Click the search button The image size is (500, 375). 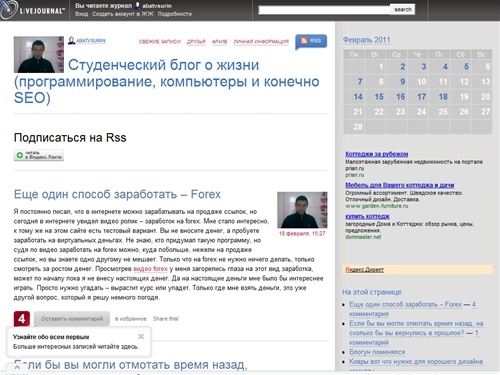403,9
